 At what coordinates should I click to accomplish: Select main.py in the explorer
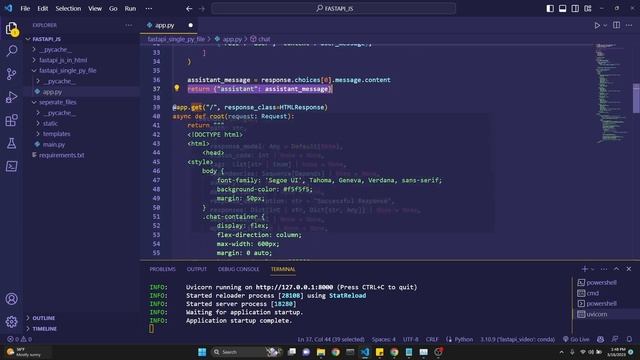[x=54, y=144]
